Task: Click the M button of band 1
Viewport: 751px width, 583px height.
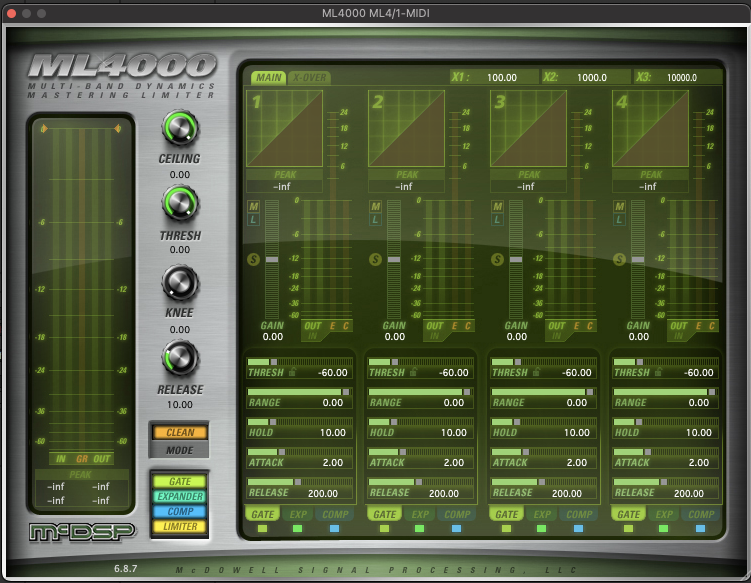Action: pyautogui.click(x=253, y=206)
